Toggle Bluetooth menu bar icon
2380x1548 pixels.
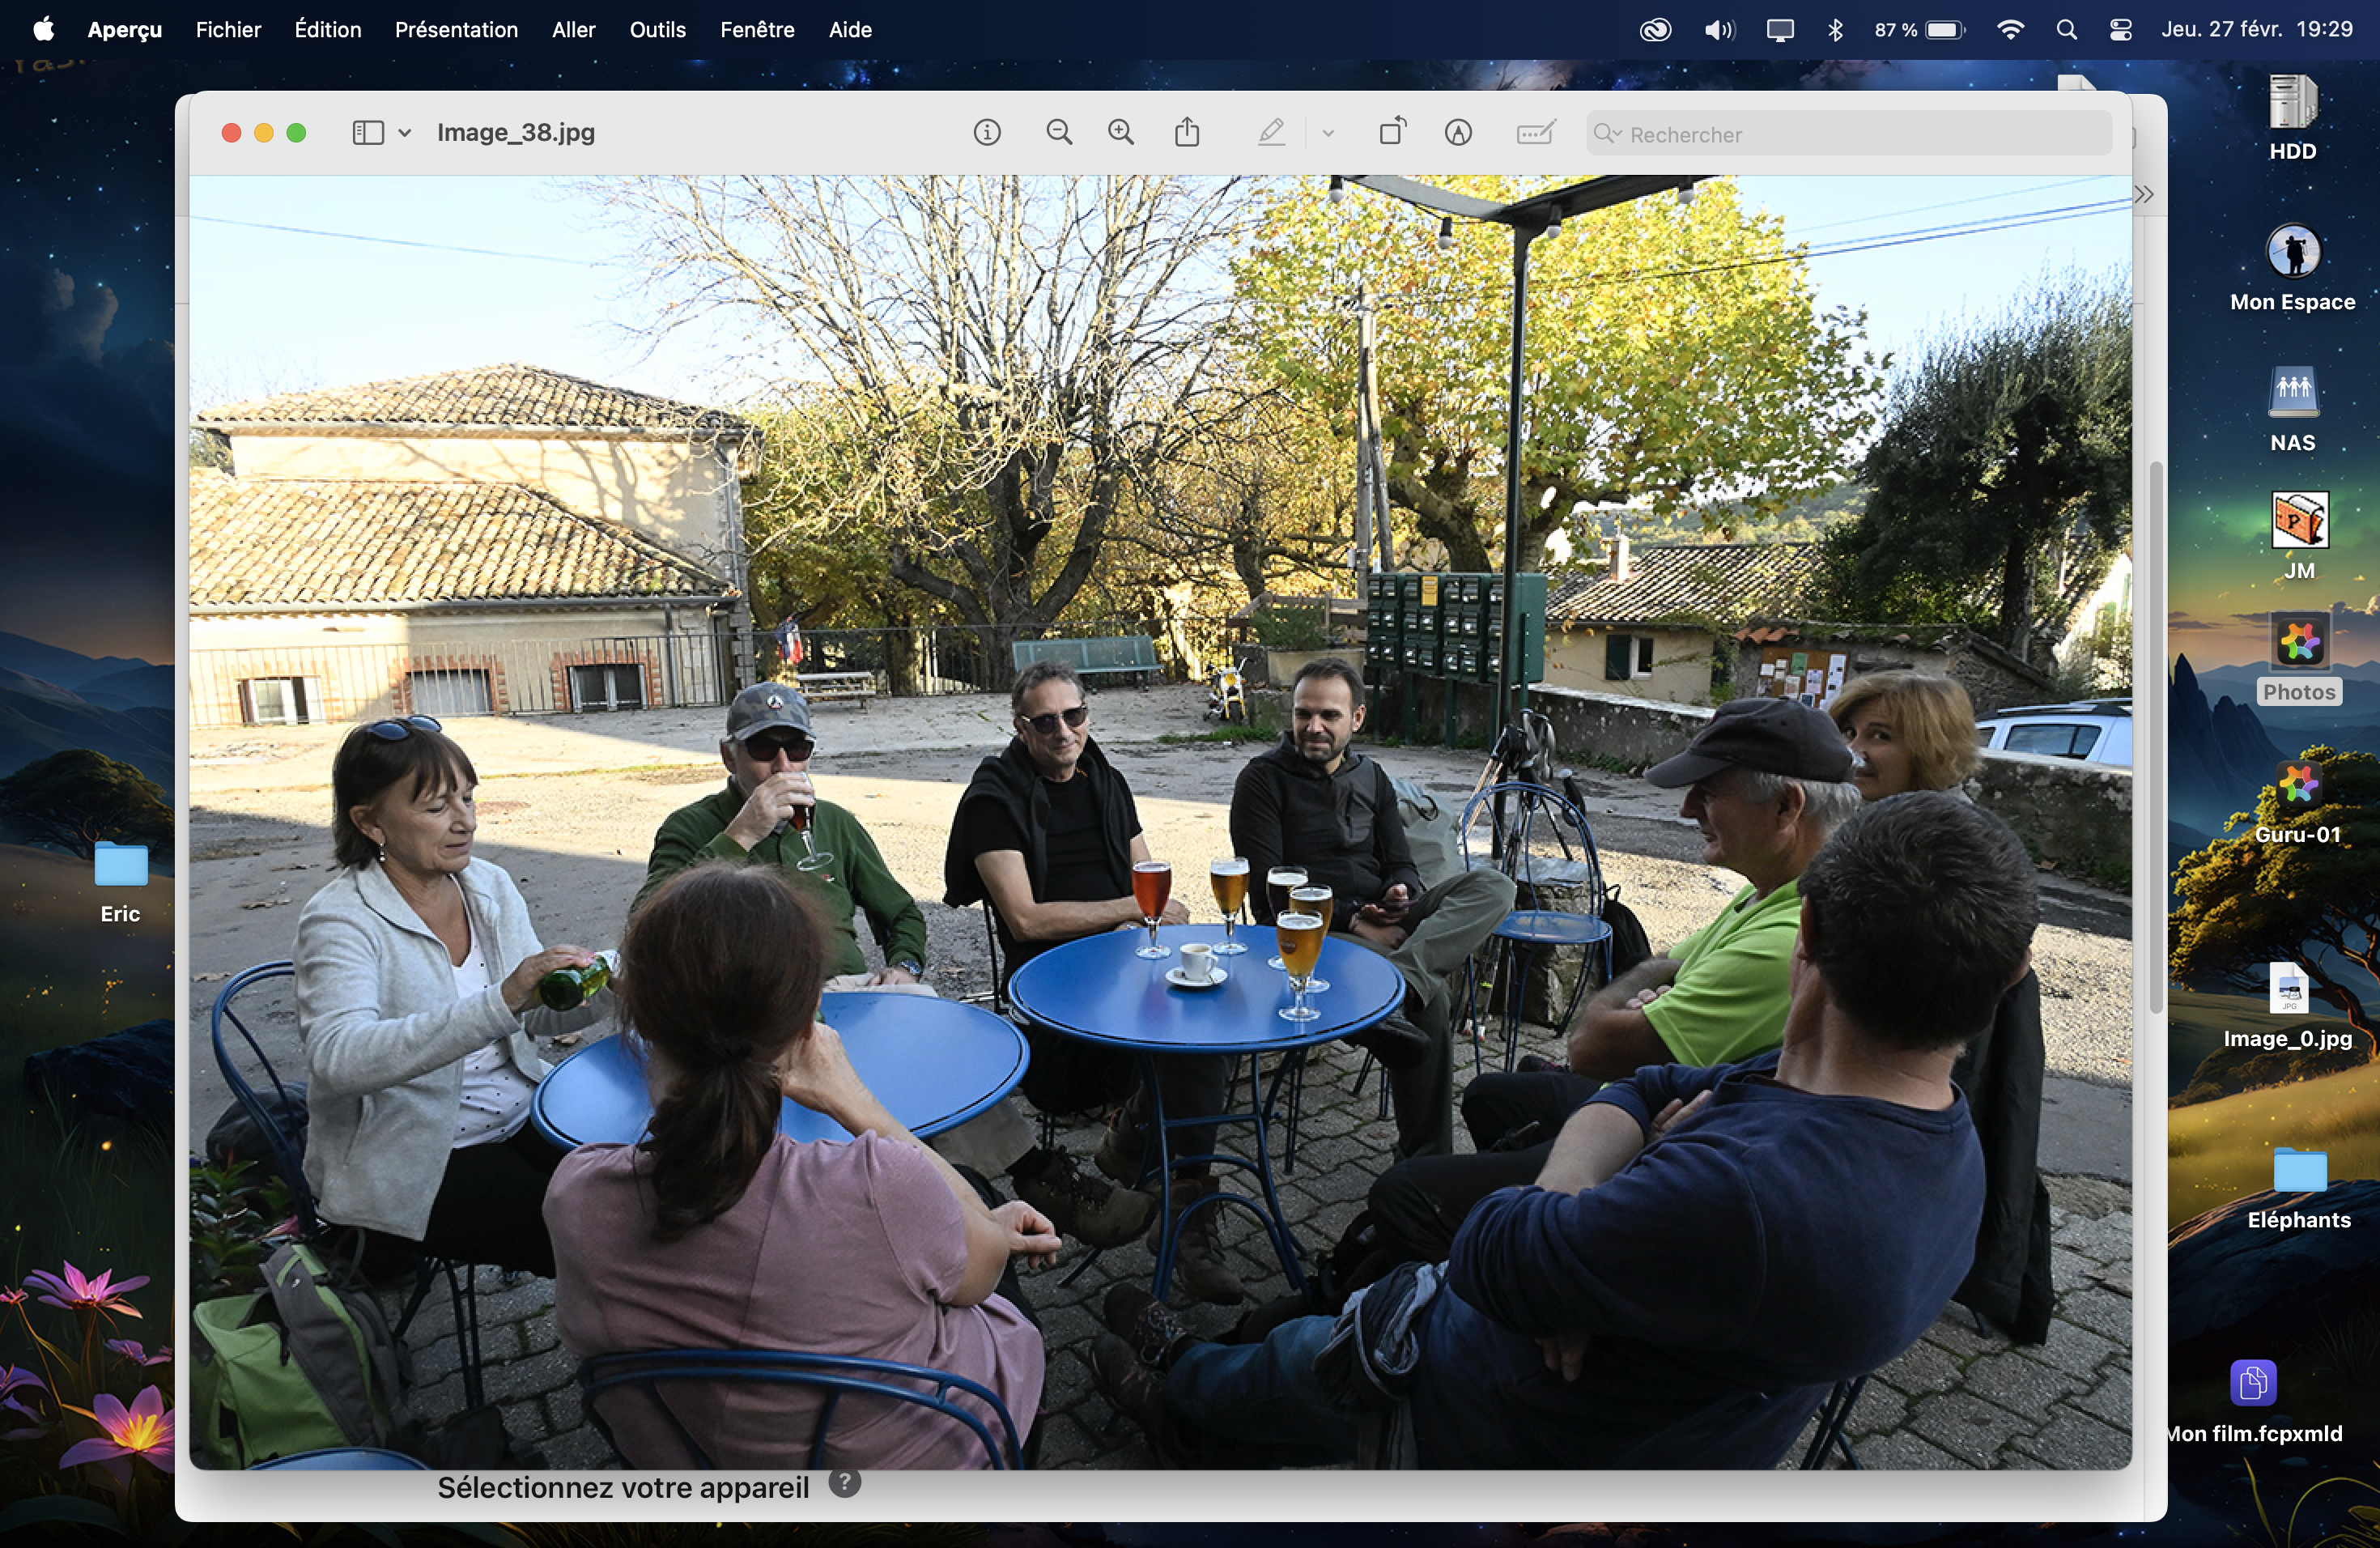click(1835, 30)
